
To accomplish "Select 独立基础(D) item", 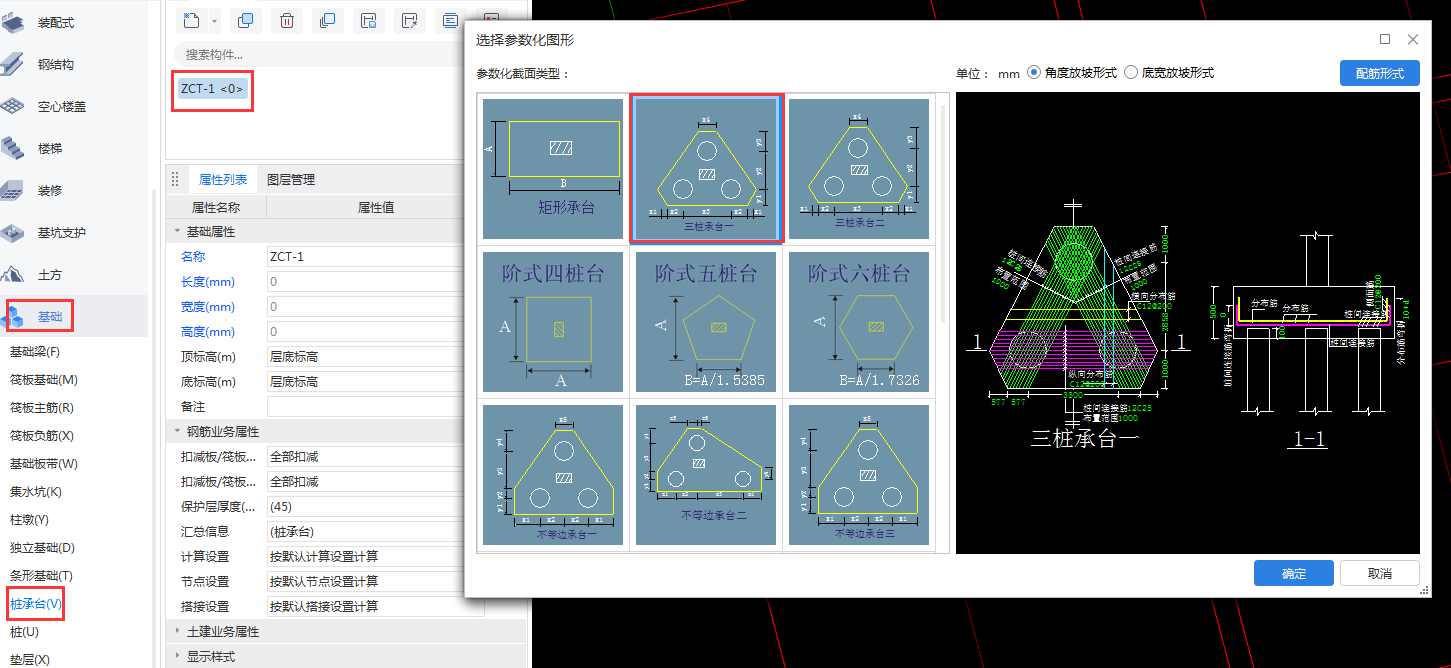I will tap(42, 548).
